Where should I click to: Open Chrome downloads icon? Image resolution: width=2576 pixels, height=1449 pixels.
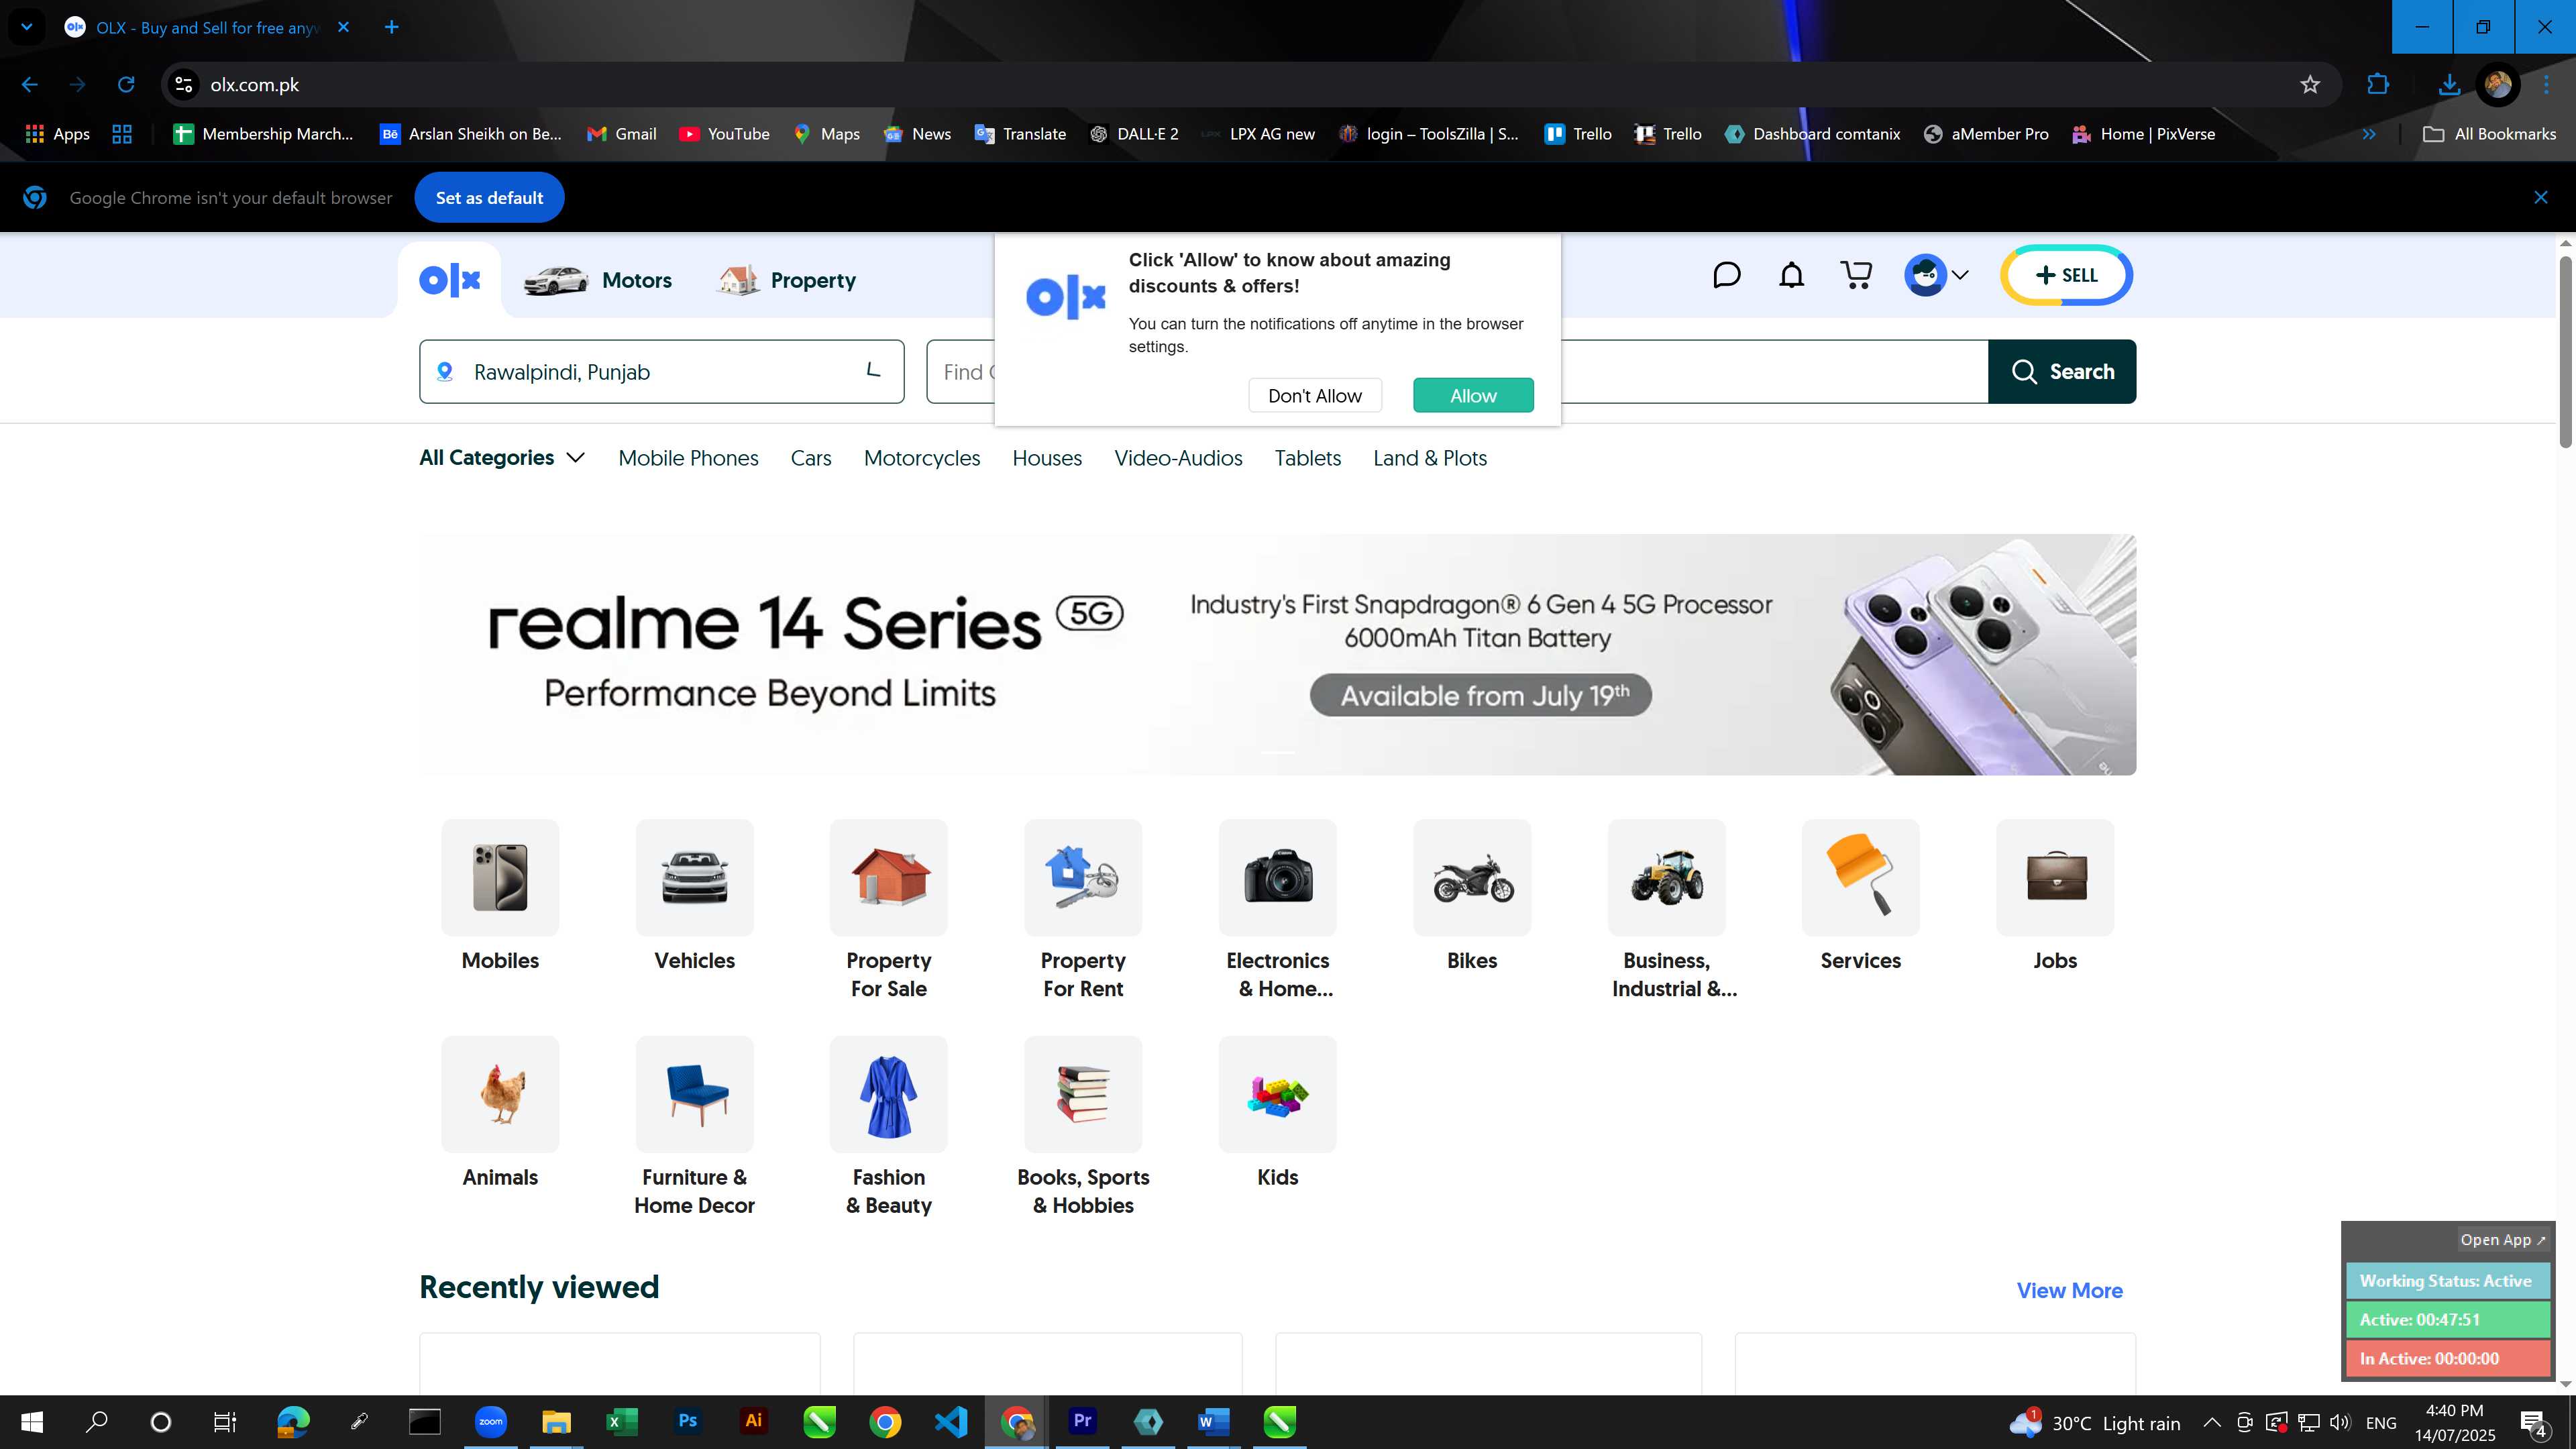point(2449,85)
